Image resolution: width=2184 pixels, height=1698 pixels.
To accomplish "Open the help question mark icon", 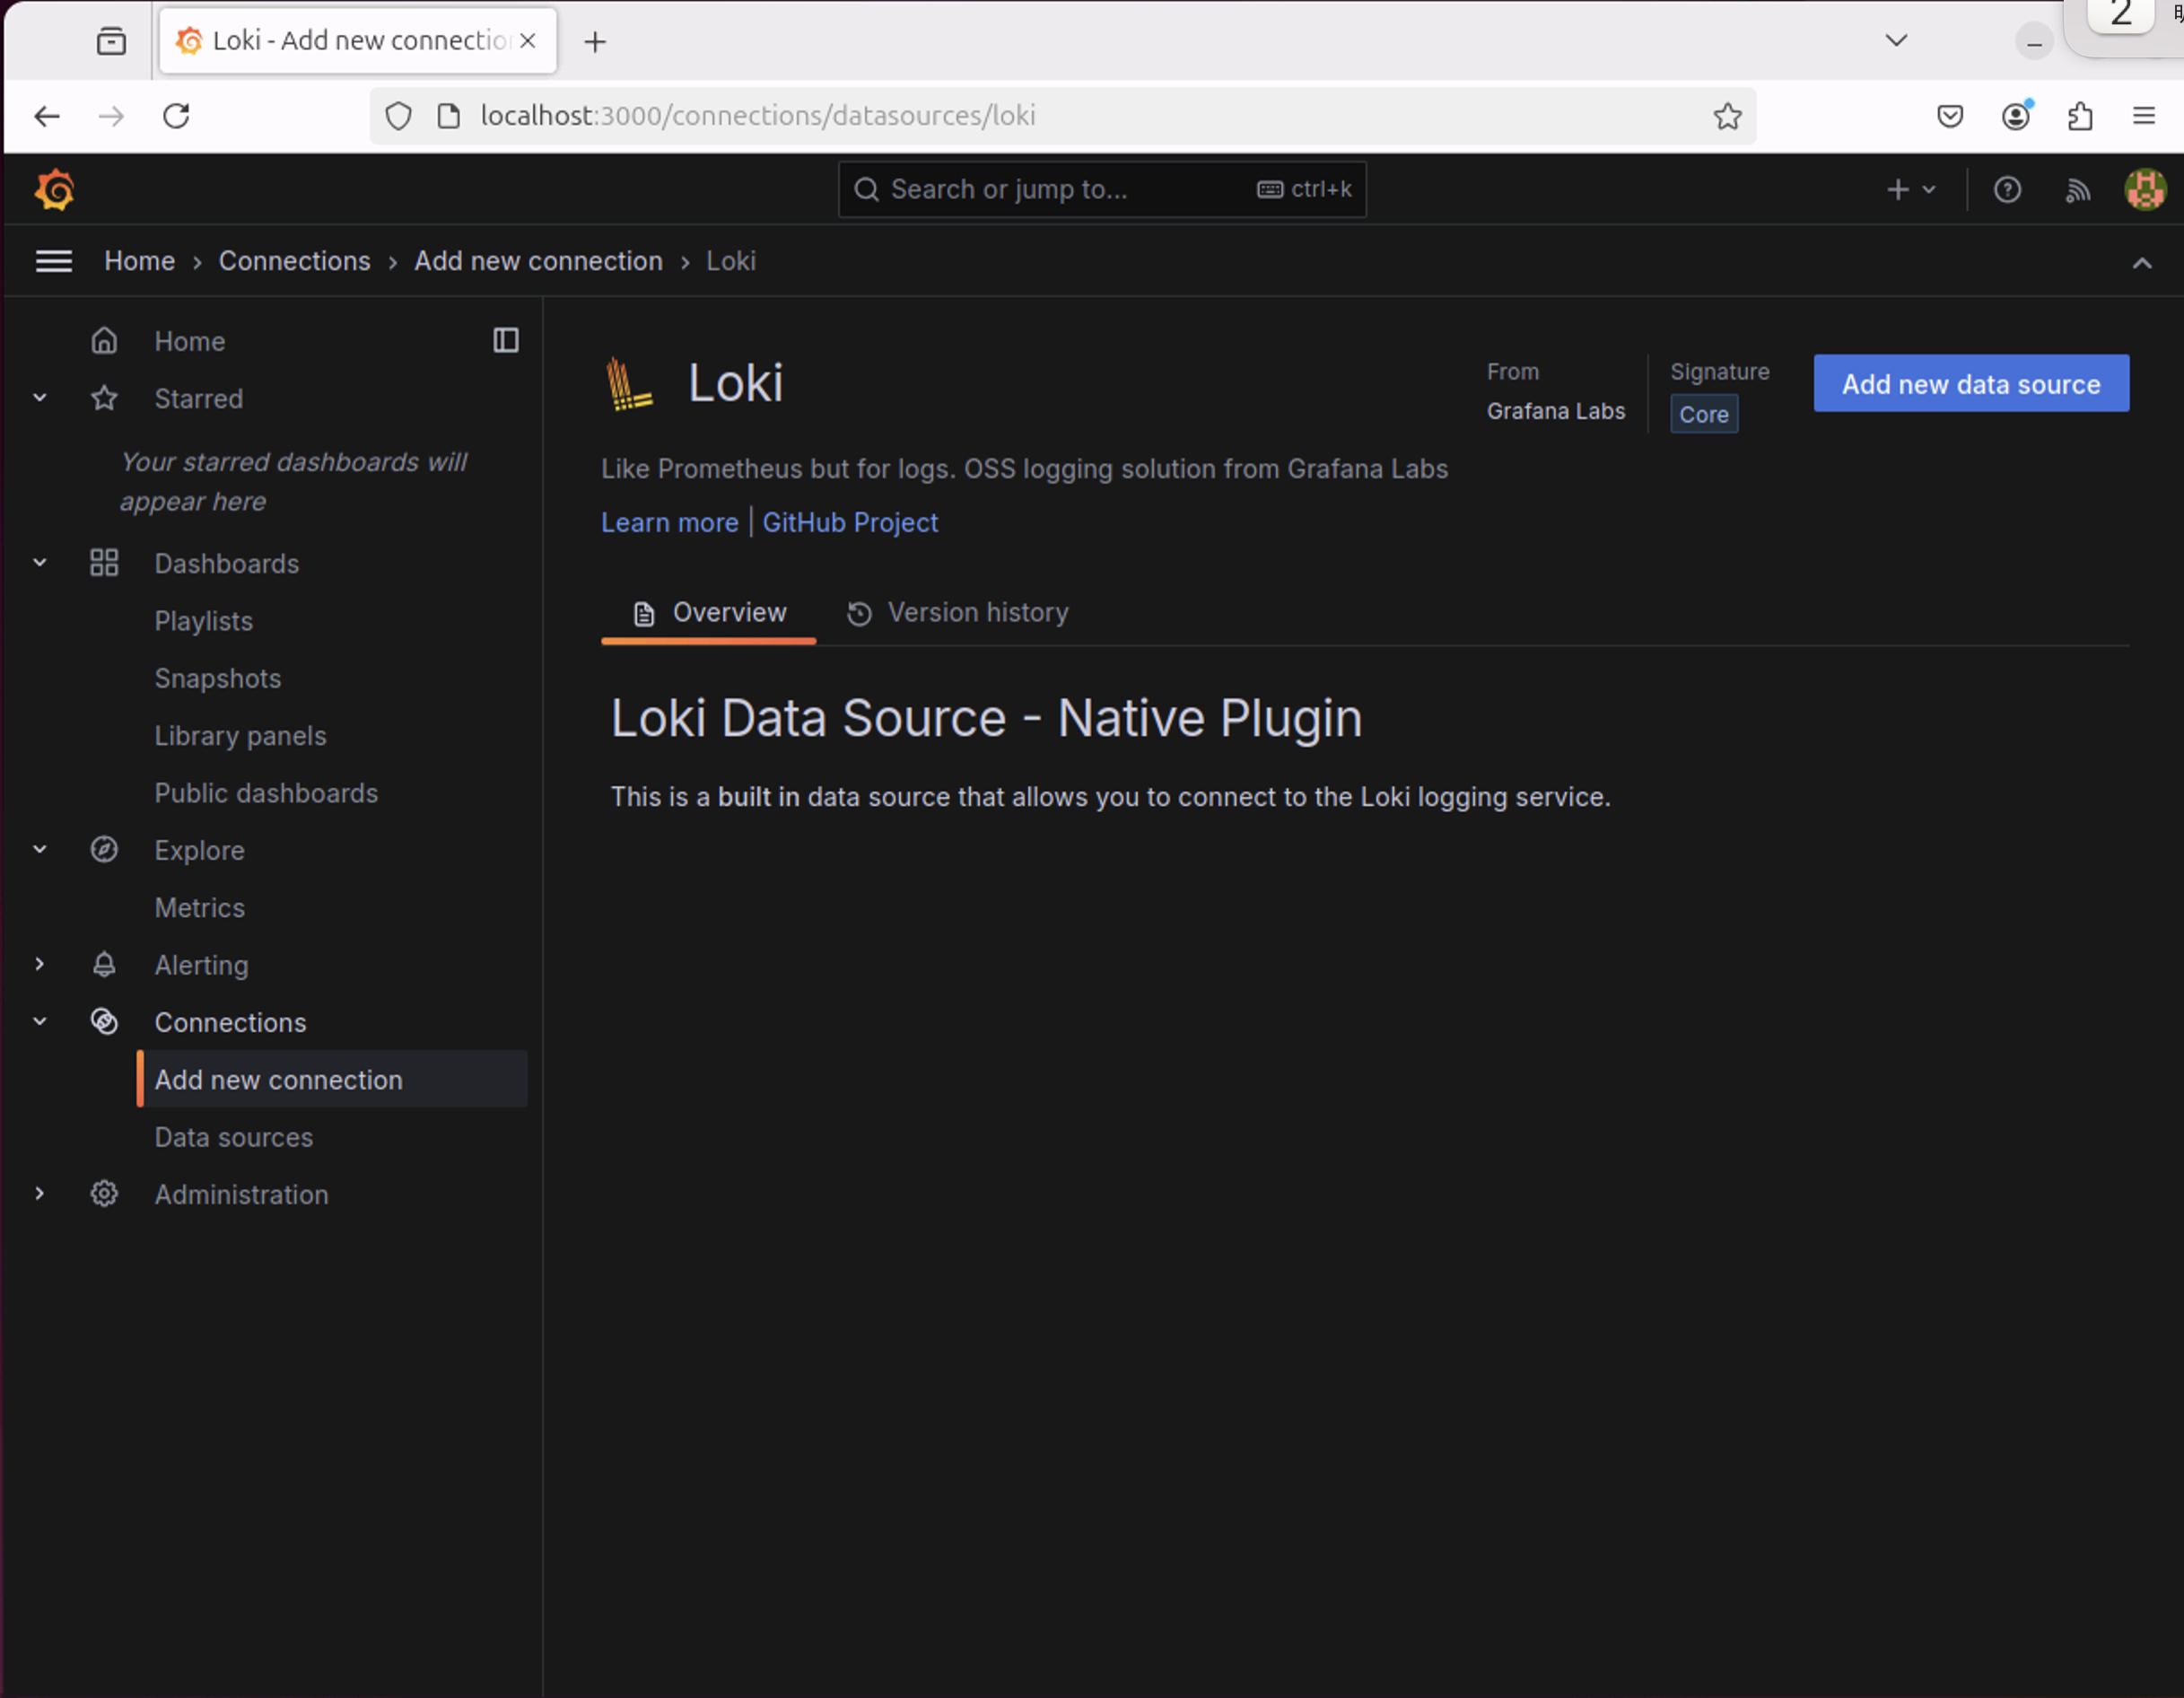I will [x=2006, y=189].
